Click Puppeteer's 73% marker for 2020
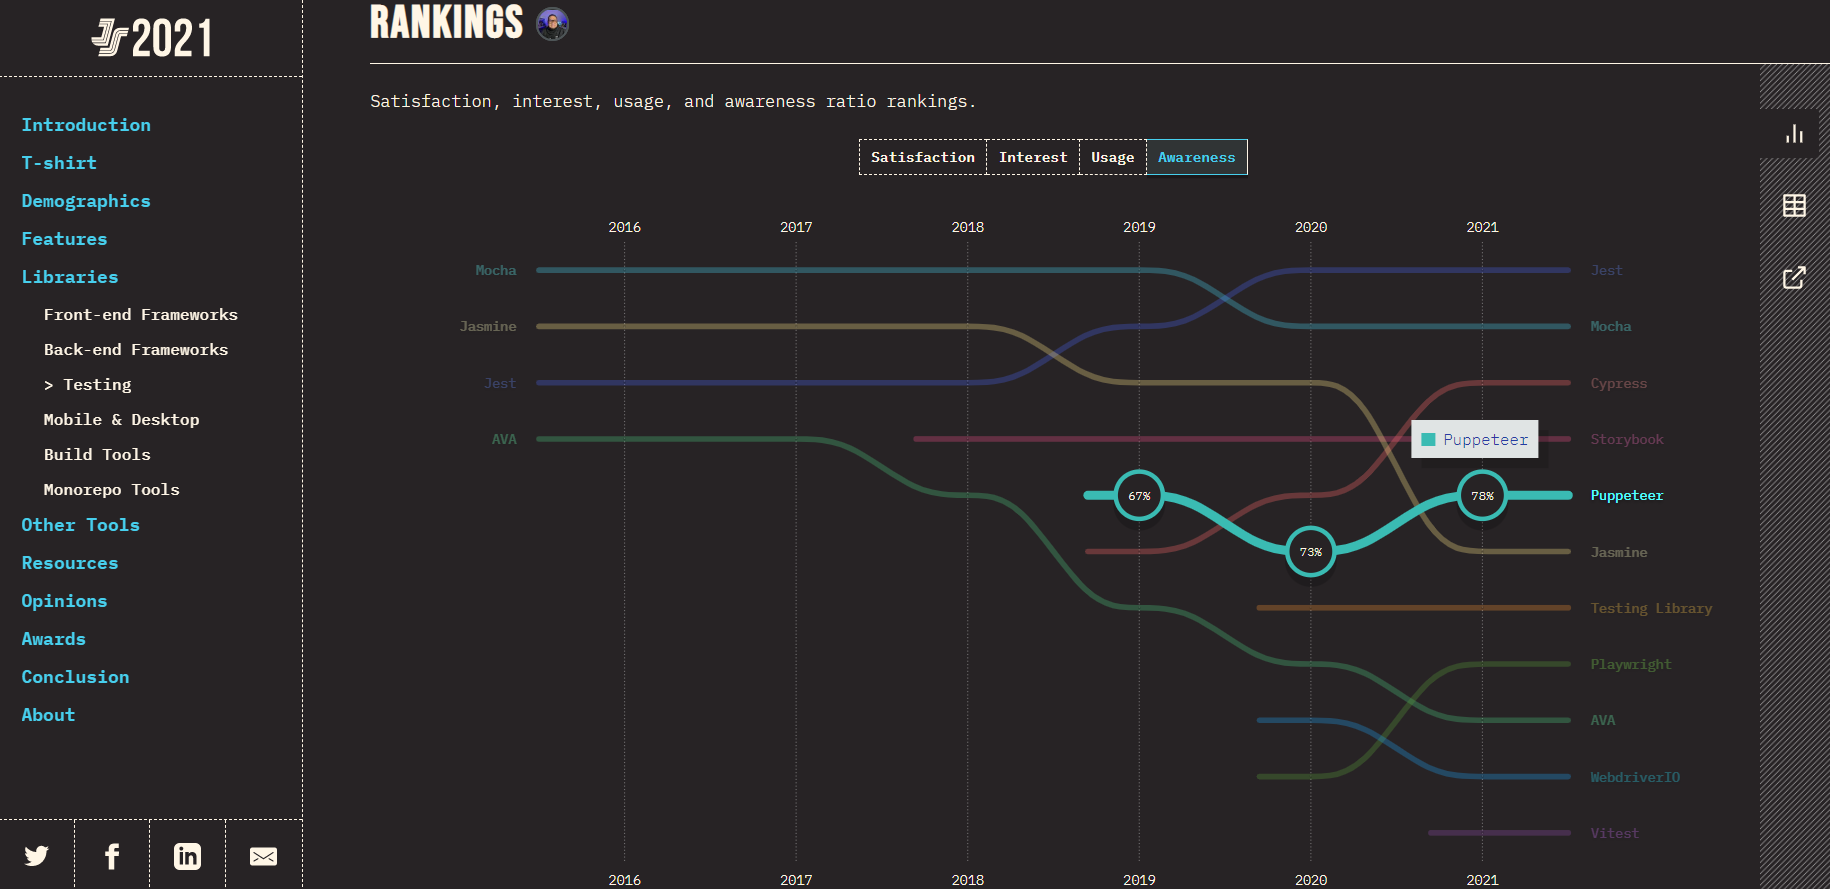This screenshot has height=889, width=1830. coord(1310,551)
